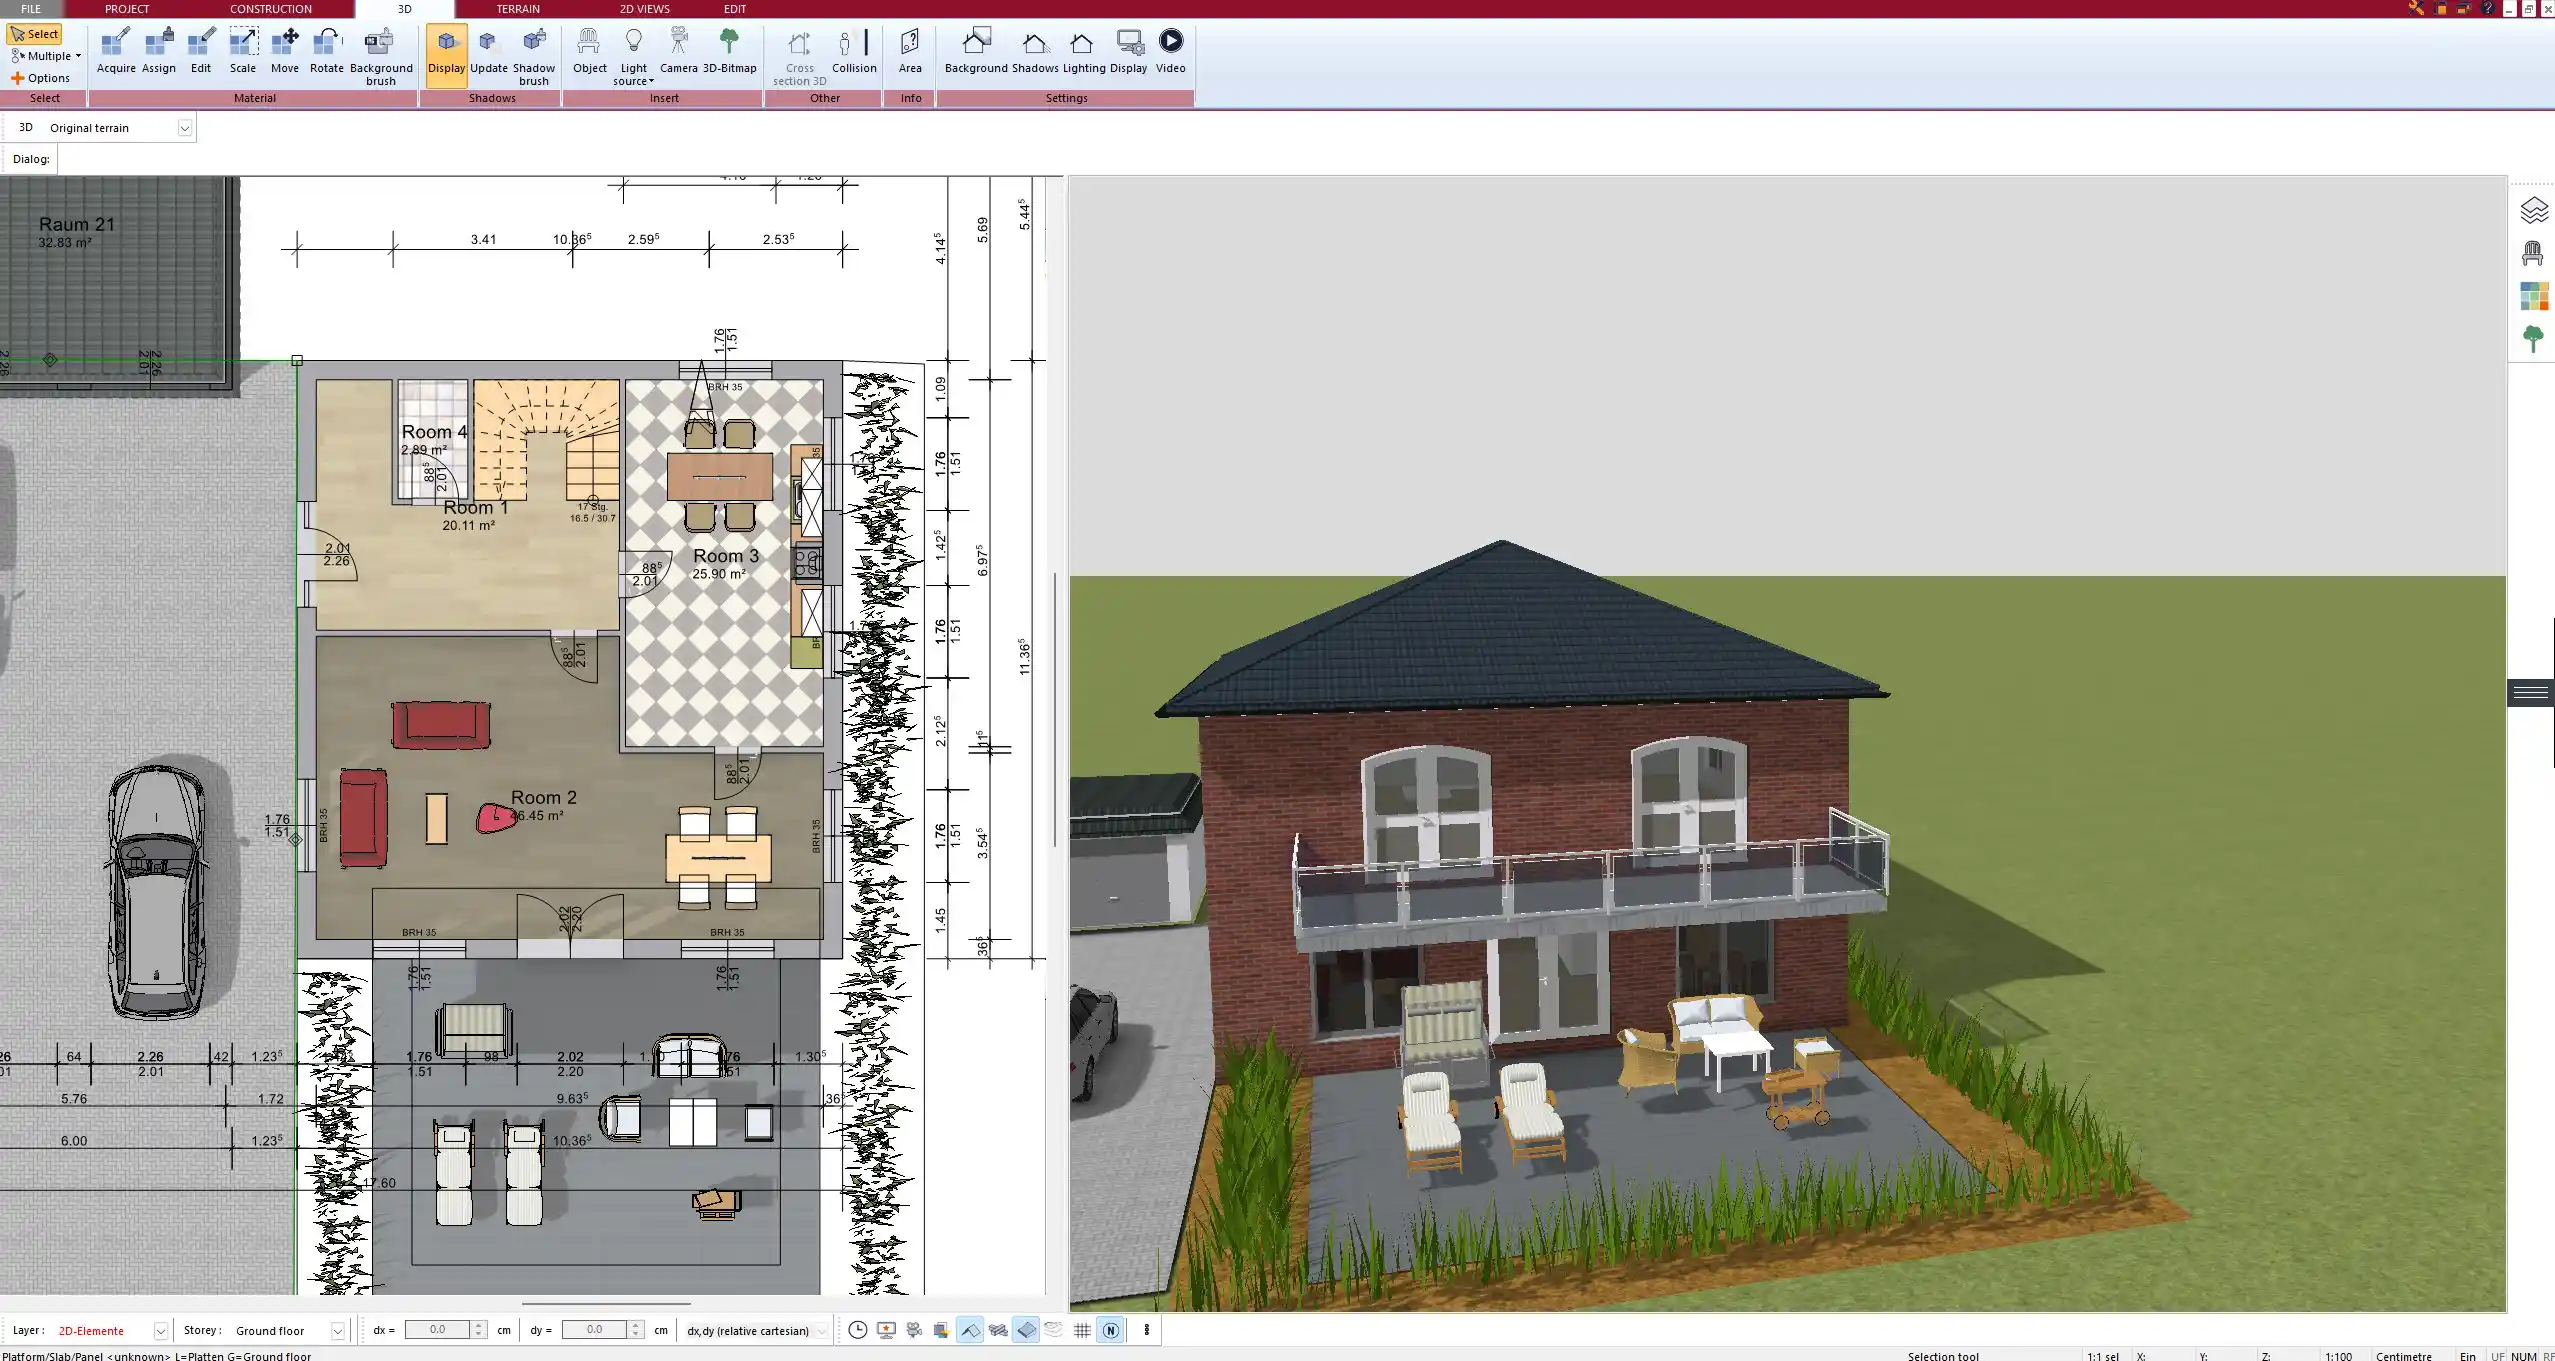Expand the Storey selector showing Ground floor
2555x1361 pixels.
337,1330
